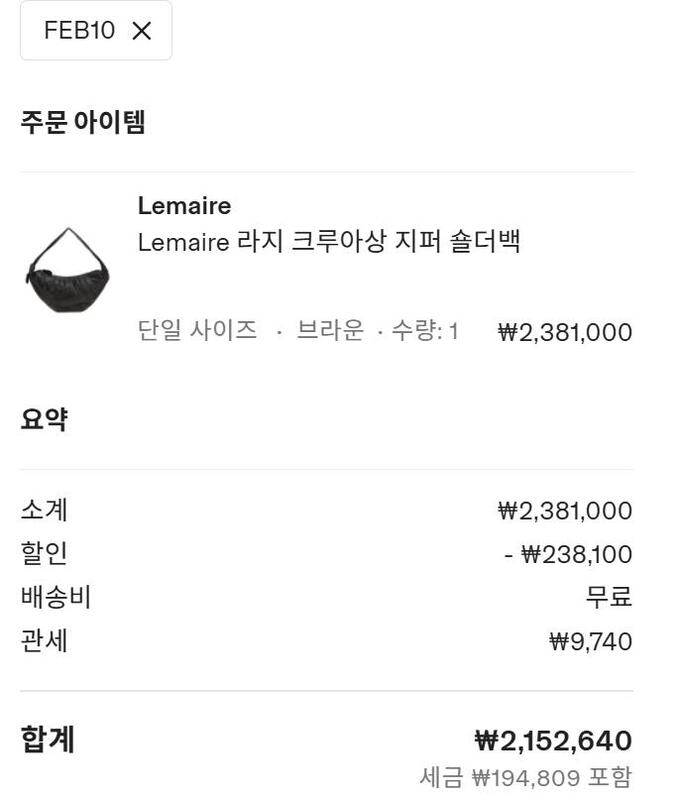Viewport: 675px width, 800px height.
Task: Click the 할인 discount label
Action: (44, 554)
